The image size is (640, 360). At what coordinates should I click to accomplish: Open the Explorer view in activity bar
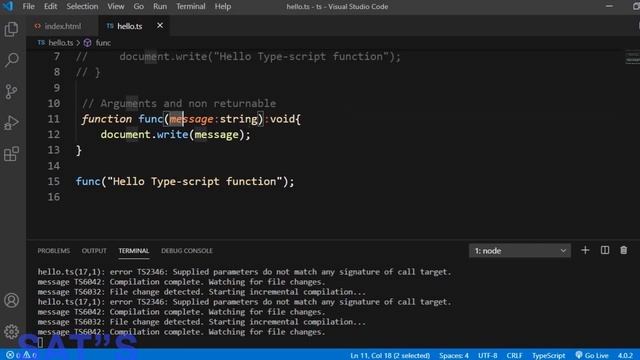(11, 29)
